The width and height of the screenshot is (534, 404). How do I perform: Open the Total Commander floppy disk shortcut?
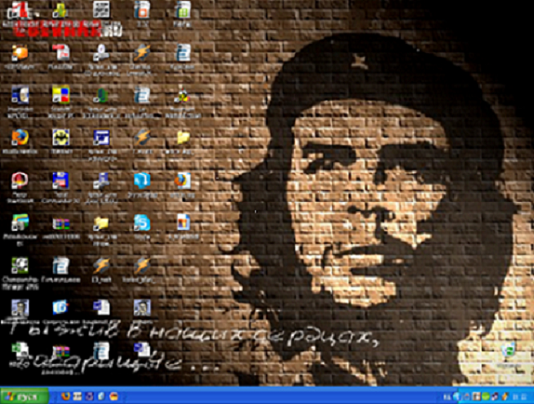(61, 181)
